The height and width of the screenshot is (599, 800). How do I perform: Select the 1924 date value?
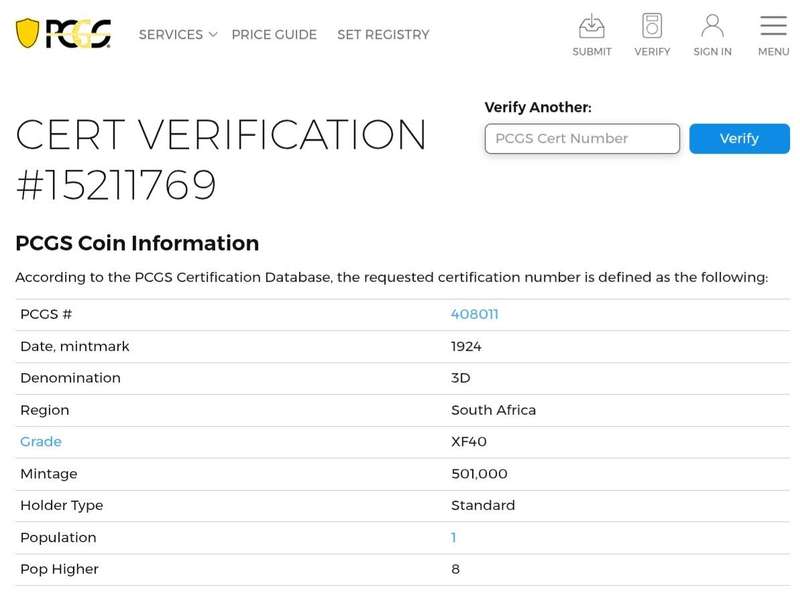(466, 346)
